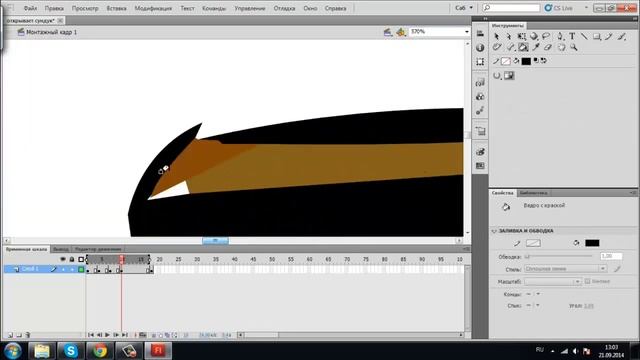Select the Bone tool

[510, 47]
